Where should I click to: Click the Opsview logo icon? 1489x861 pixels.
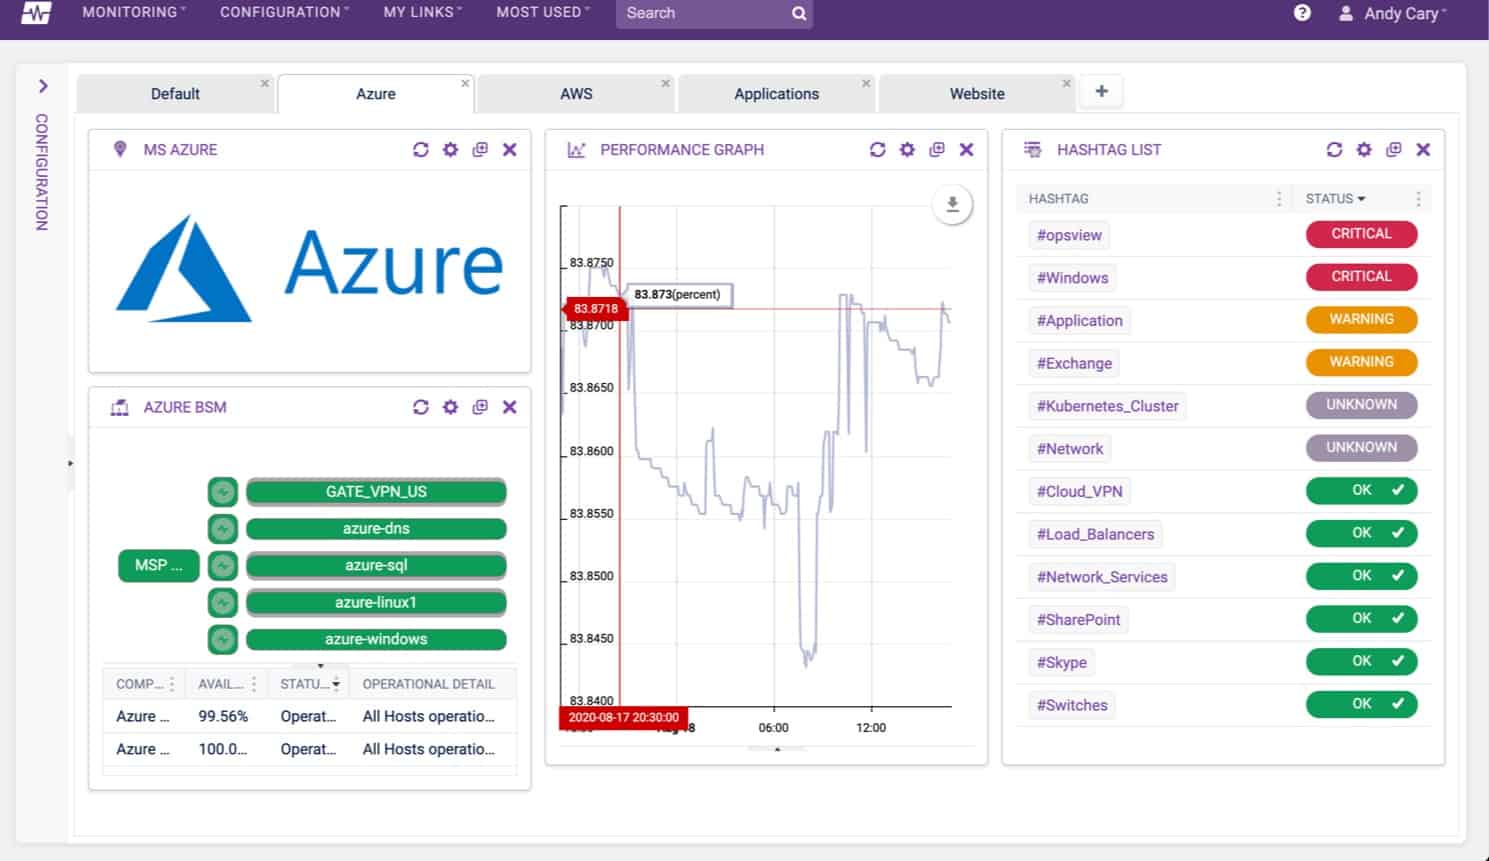(x=36, y=13)
